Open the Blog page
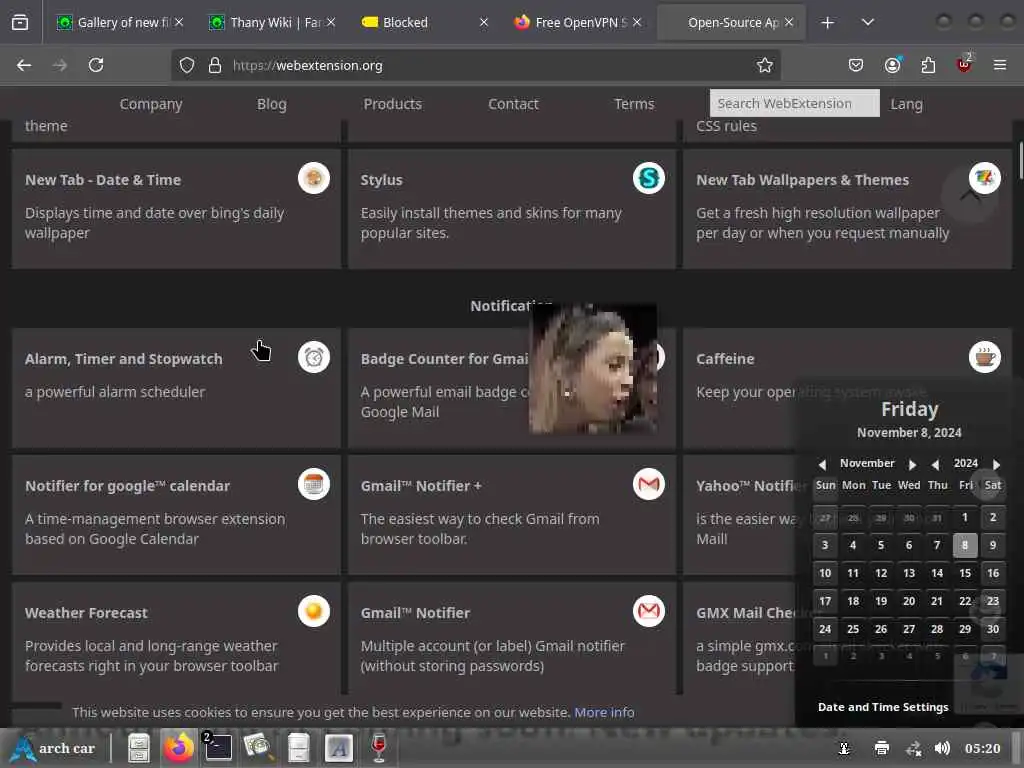Image resolution: width=1024 pixels, height=768 pixels. coord(272,104)
